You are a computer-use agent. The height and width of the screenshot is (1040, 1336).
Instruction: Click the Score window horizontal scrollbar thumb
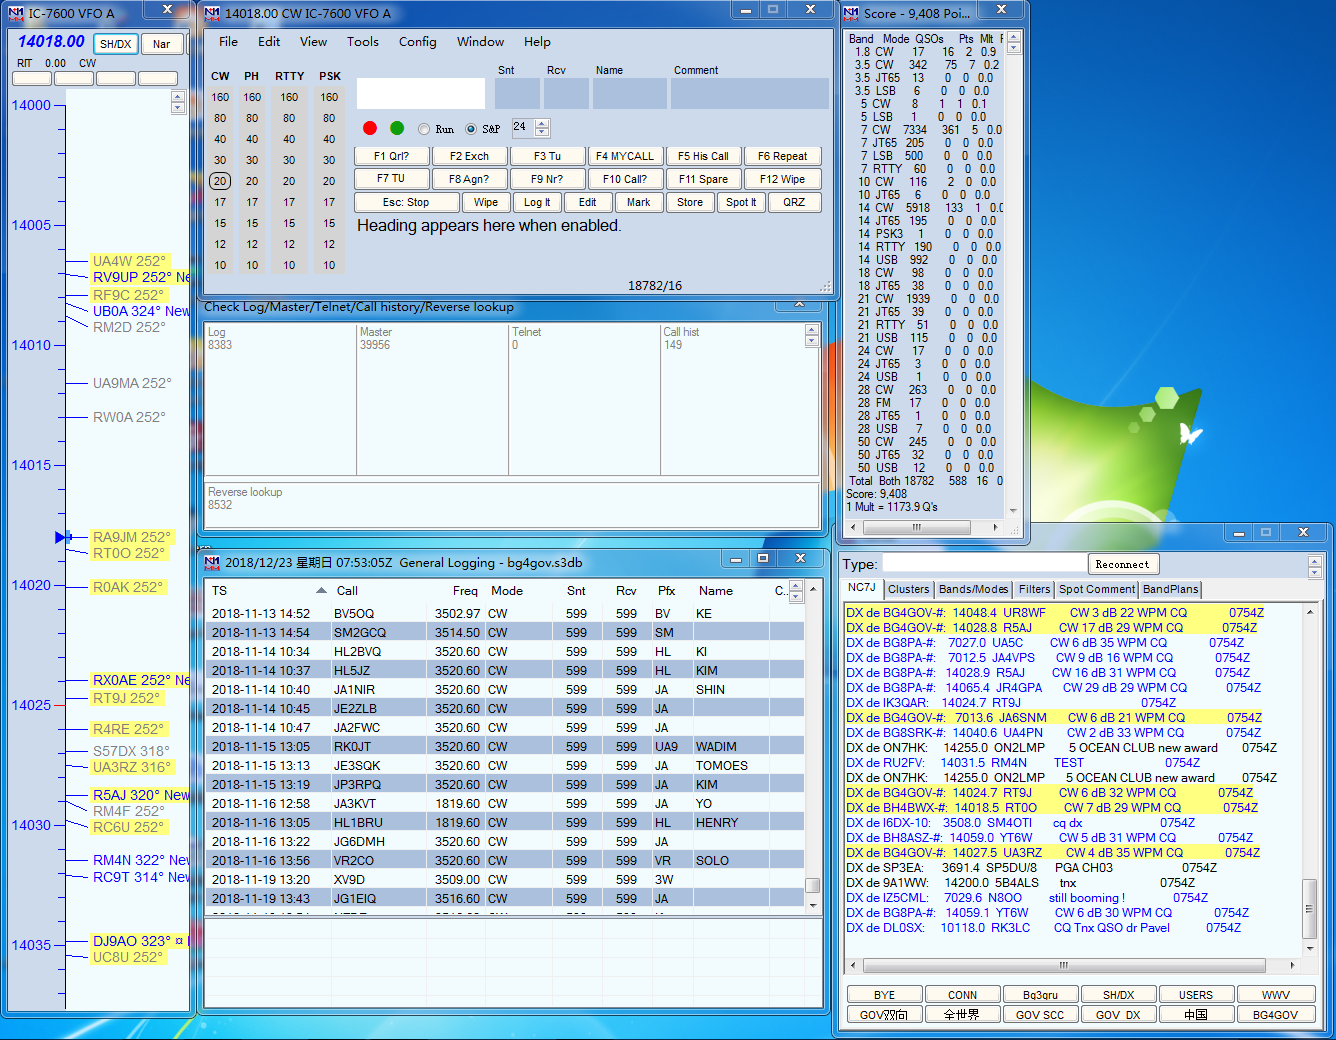tap(917, 527)
